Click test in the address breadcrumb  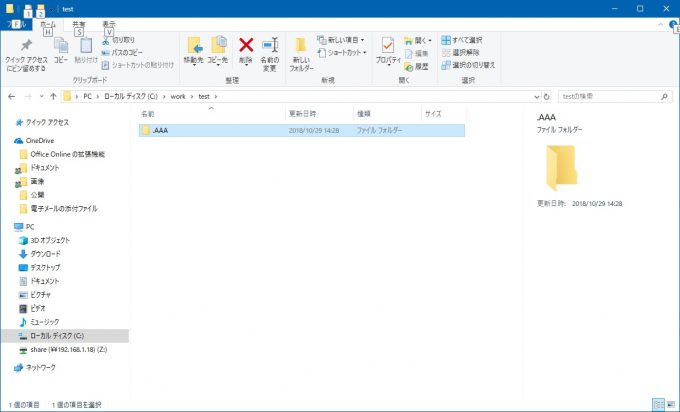pos(204,96)
